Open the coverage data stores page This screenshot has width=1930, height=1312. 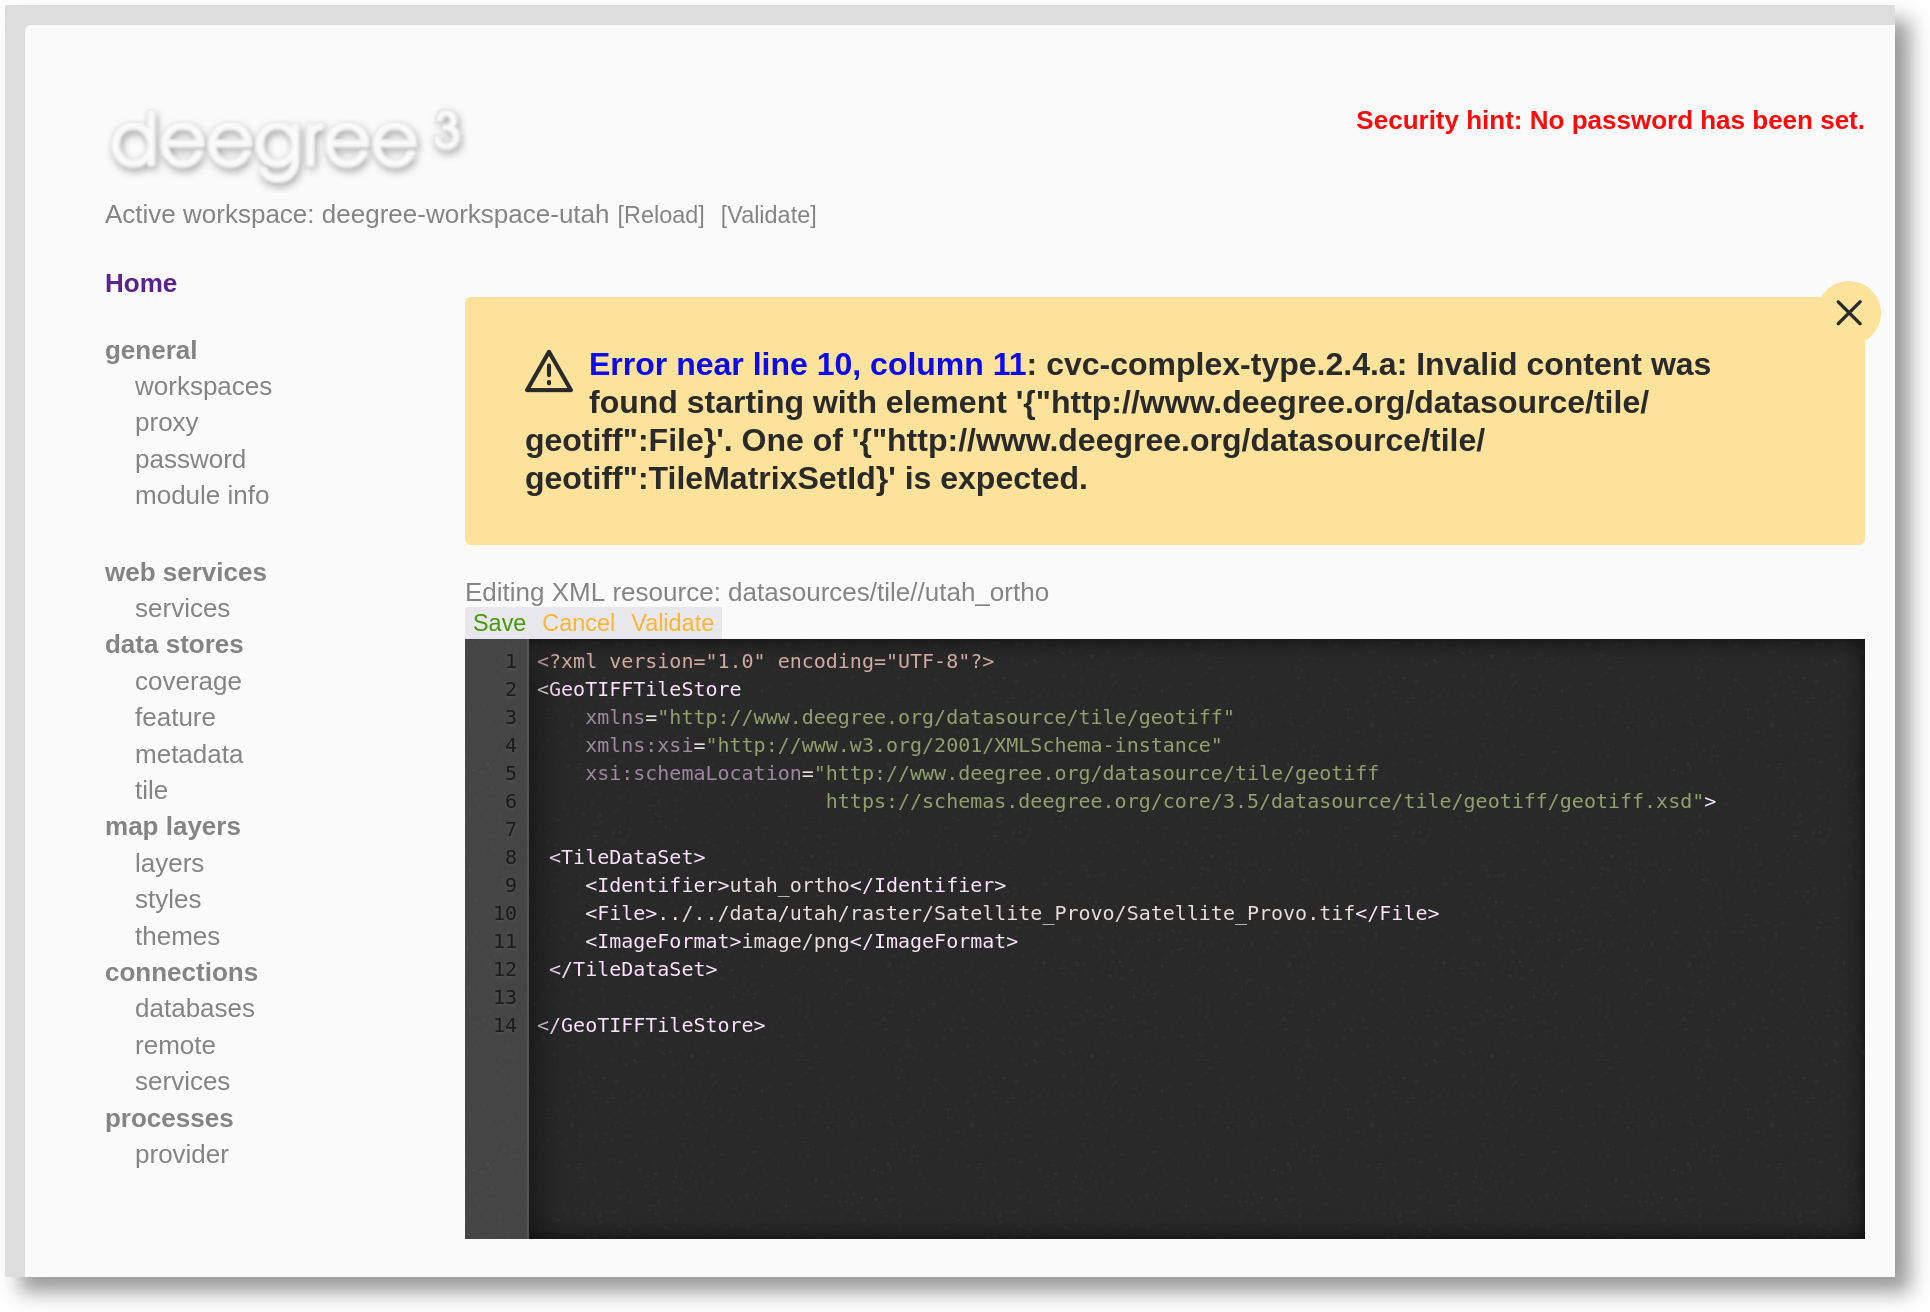[x=188, y=681]
